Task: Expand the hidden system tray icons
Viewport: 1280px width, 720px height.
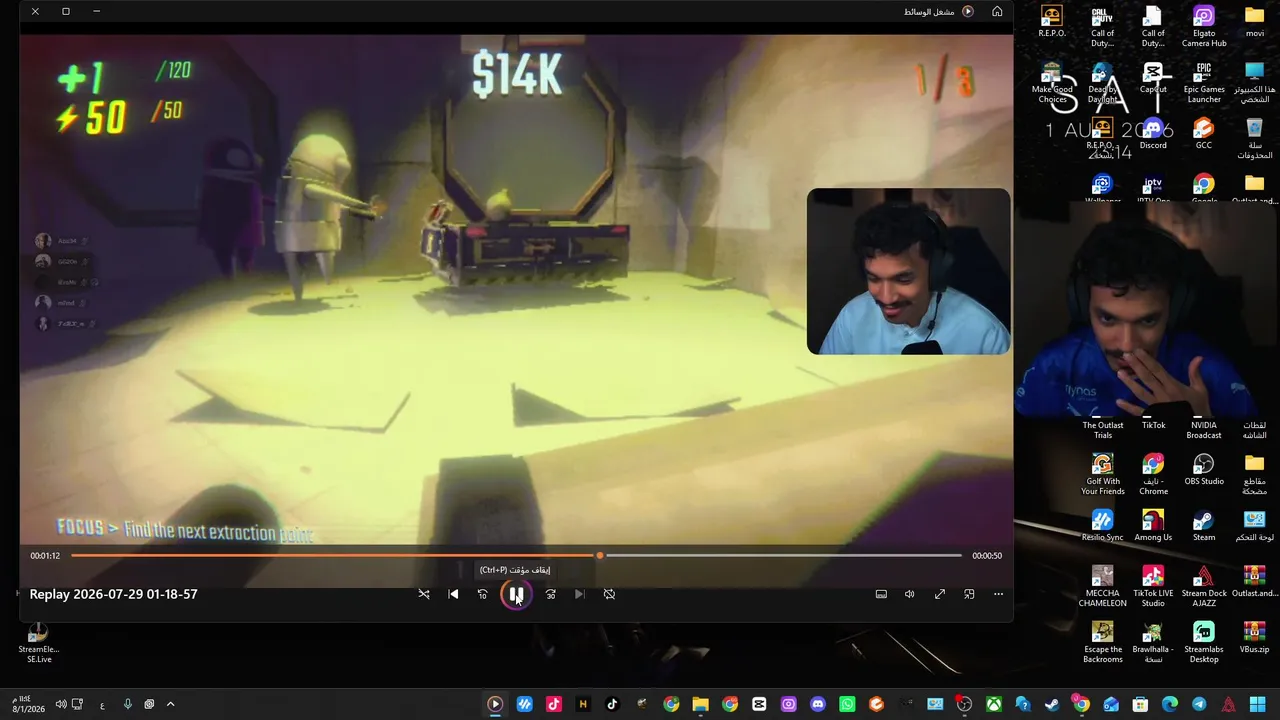Action: coord(170,704)
